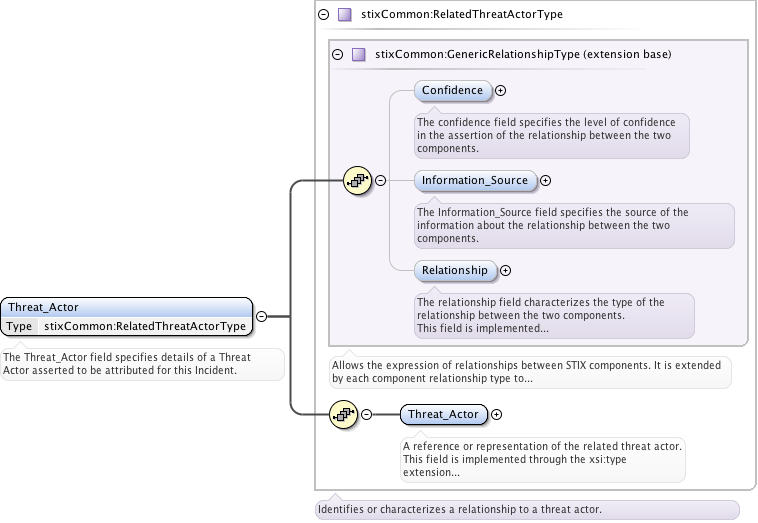The image size is (758, 523).
Task: Select the child Threat_Actor element box
Action: point(443,414)
